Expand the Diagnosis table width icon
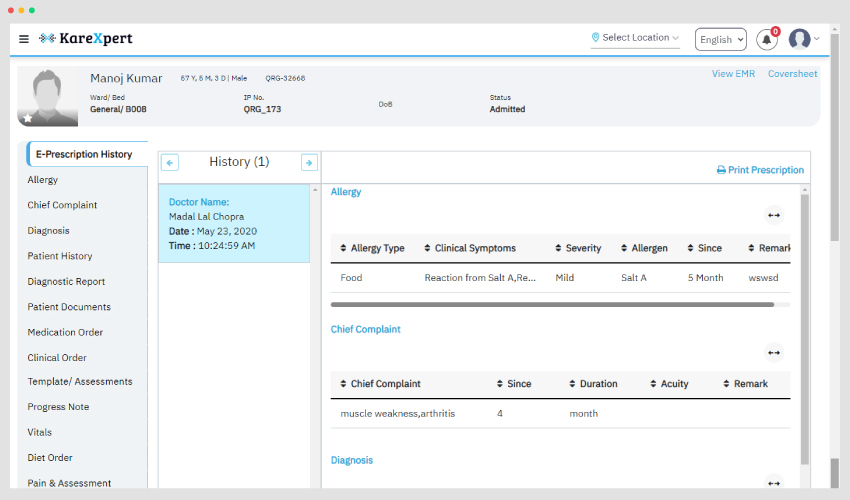 774,483
